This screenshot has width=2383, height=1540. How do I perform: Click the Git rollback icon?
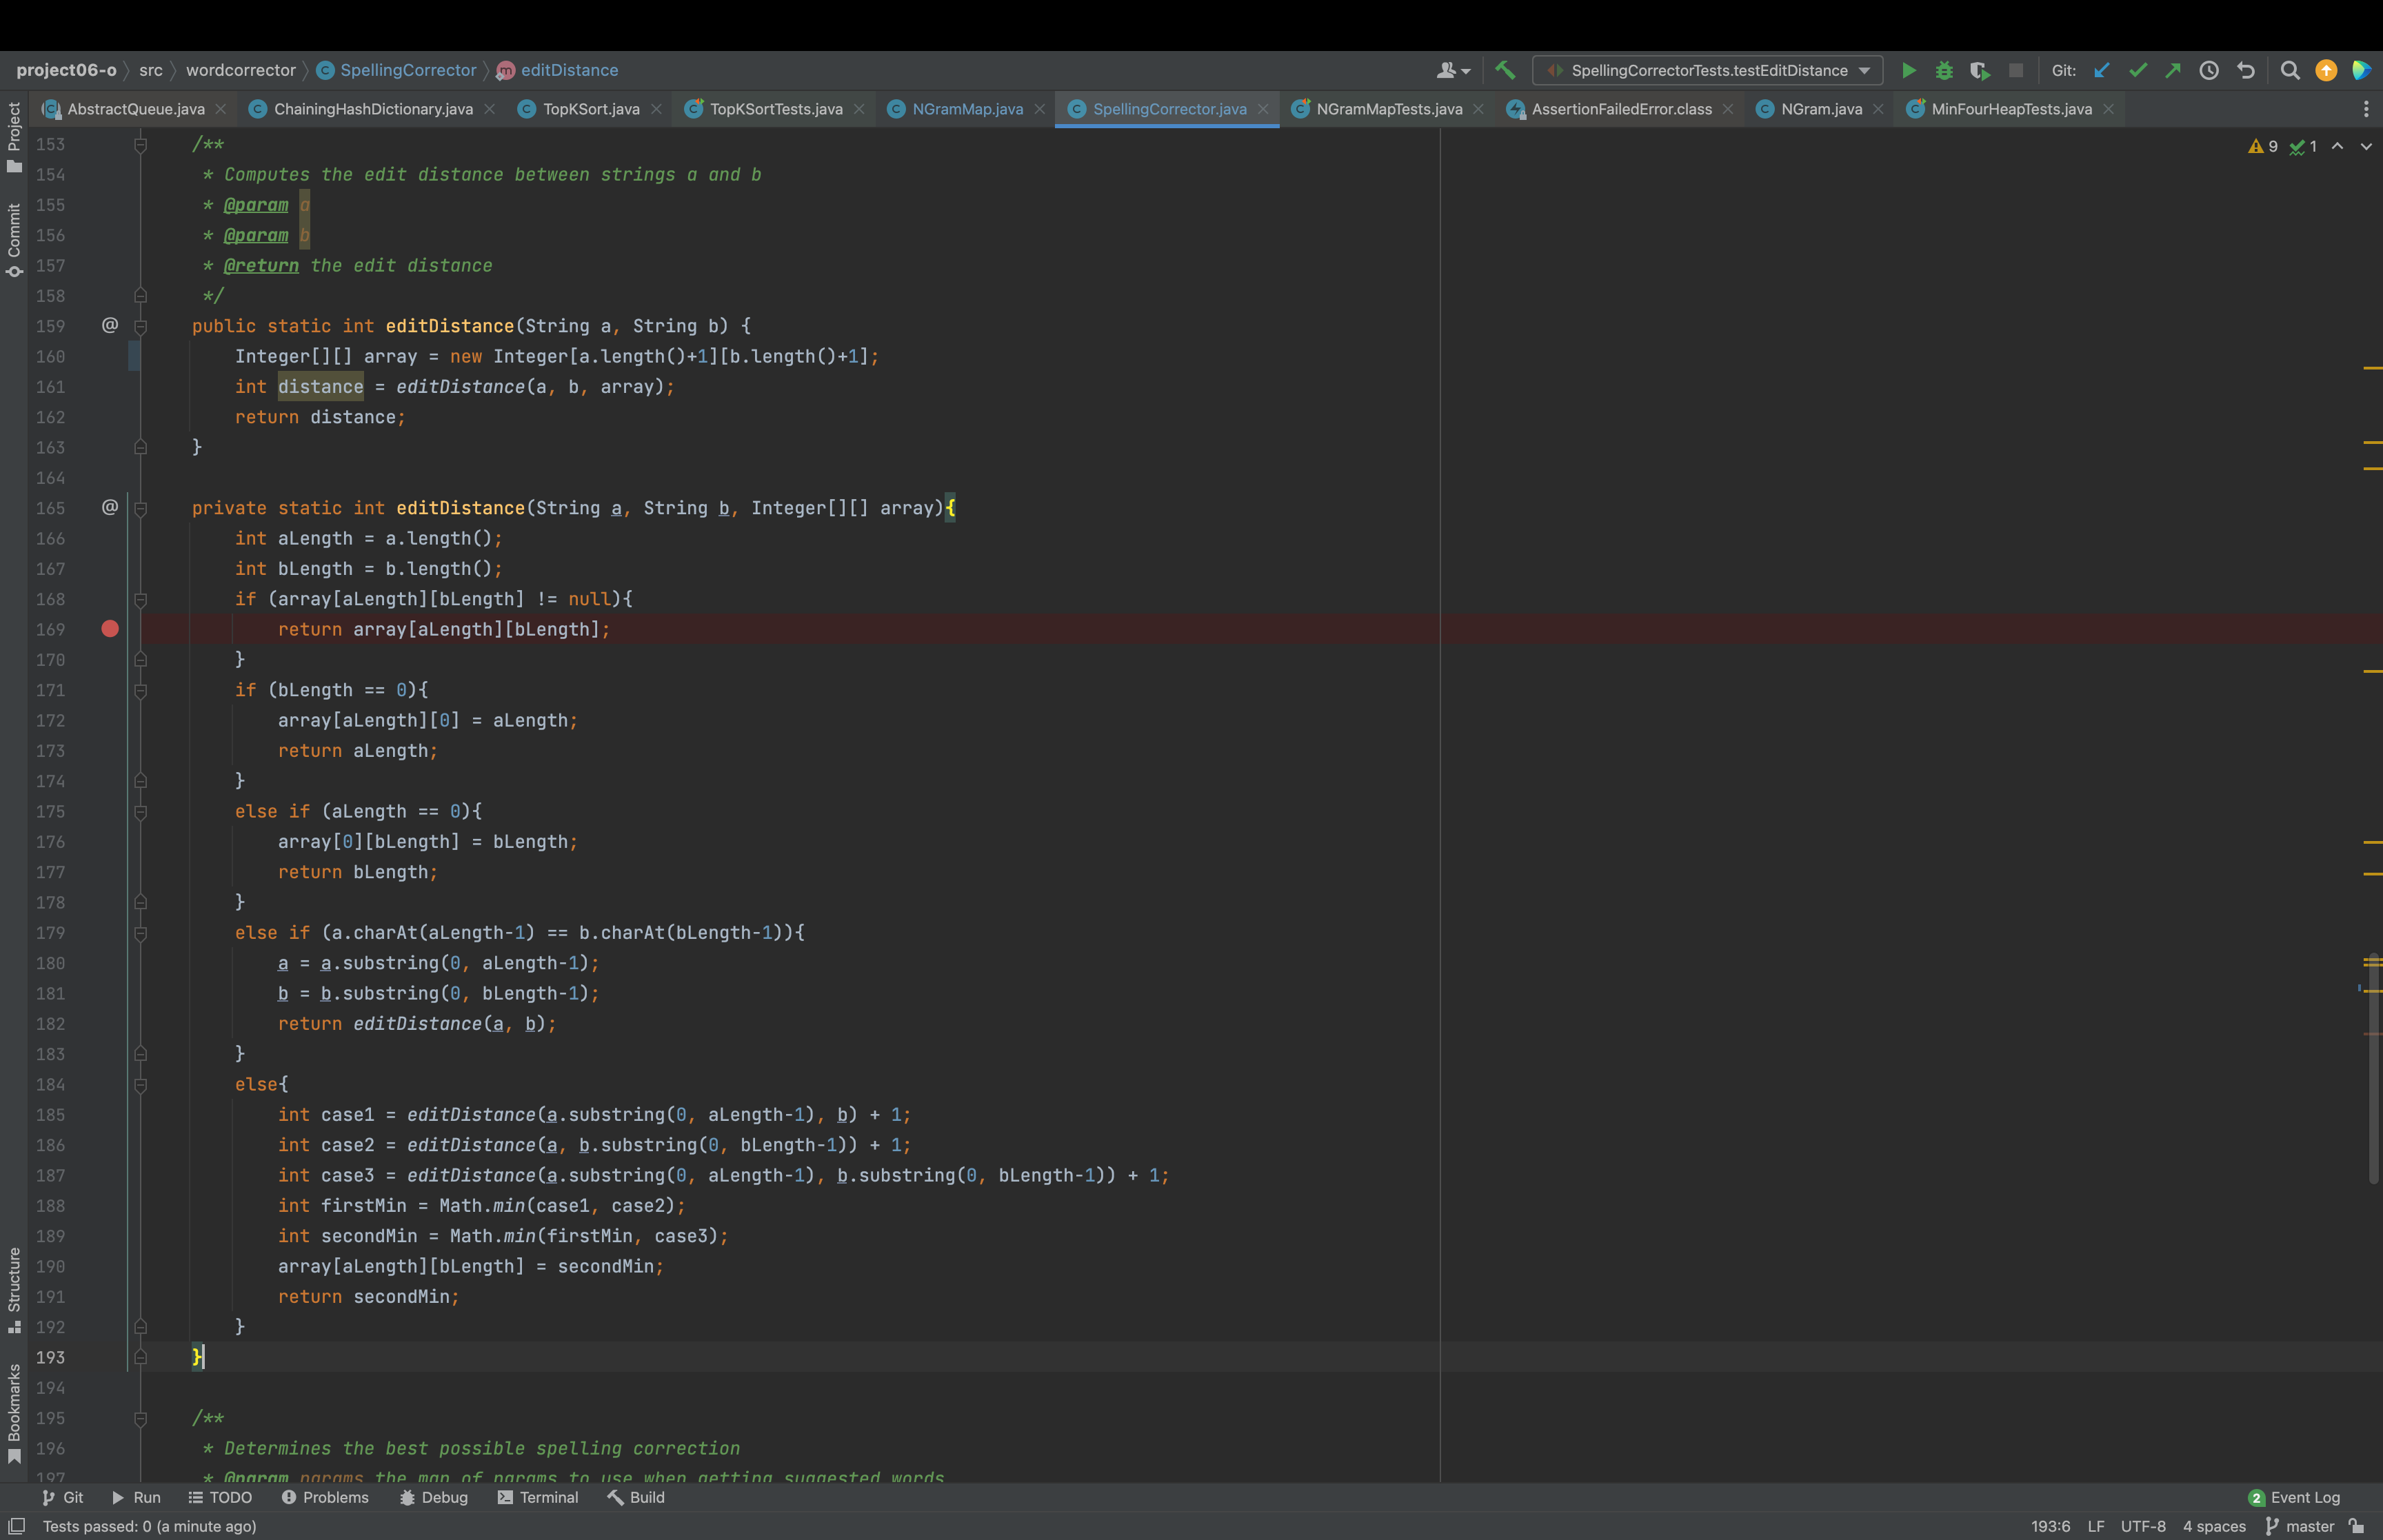pos(2246,70)
